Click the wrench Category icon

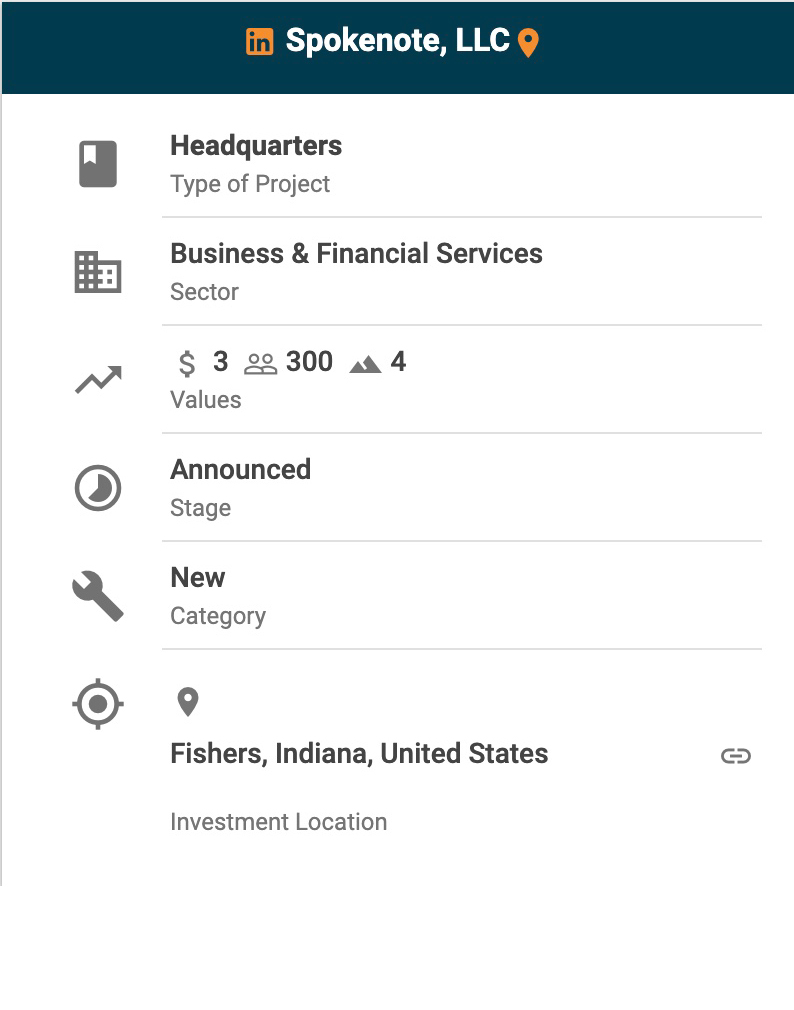[x=98, y=597]
